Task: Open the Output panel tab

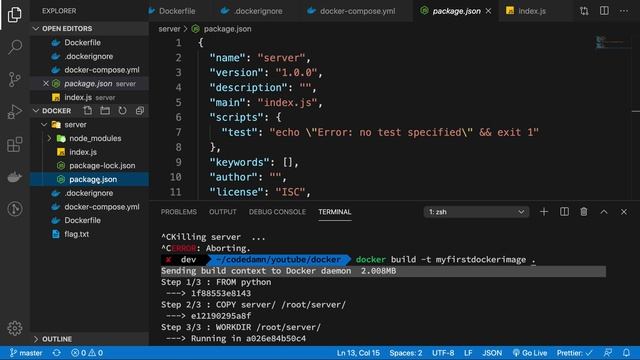Action: point(222,212)
